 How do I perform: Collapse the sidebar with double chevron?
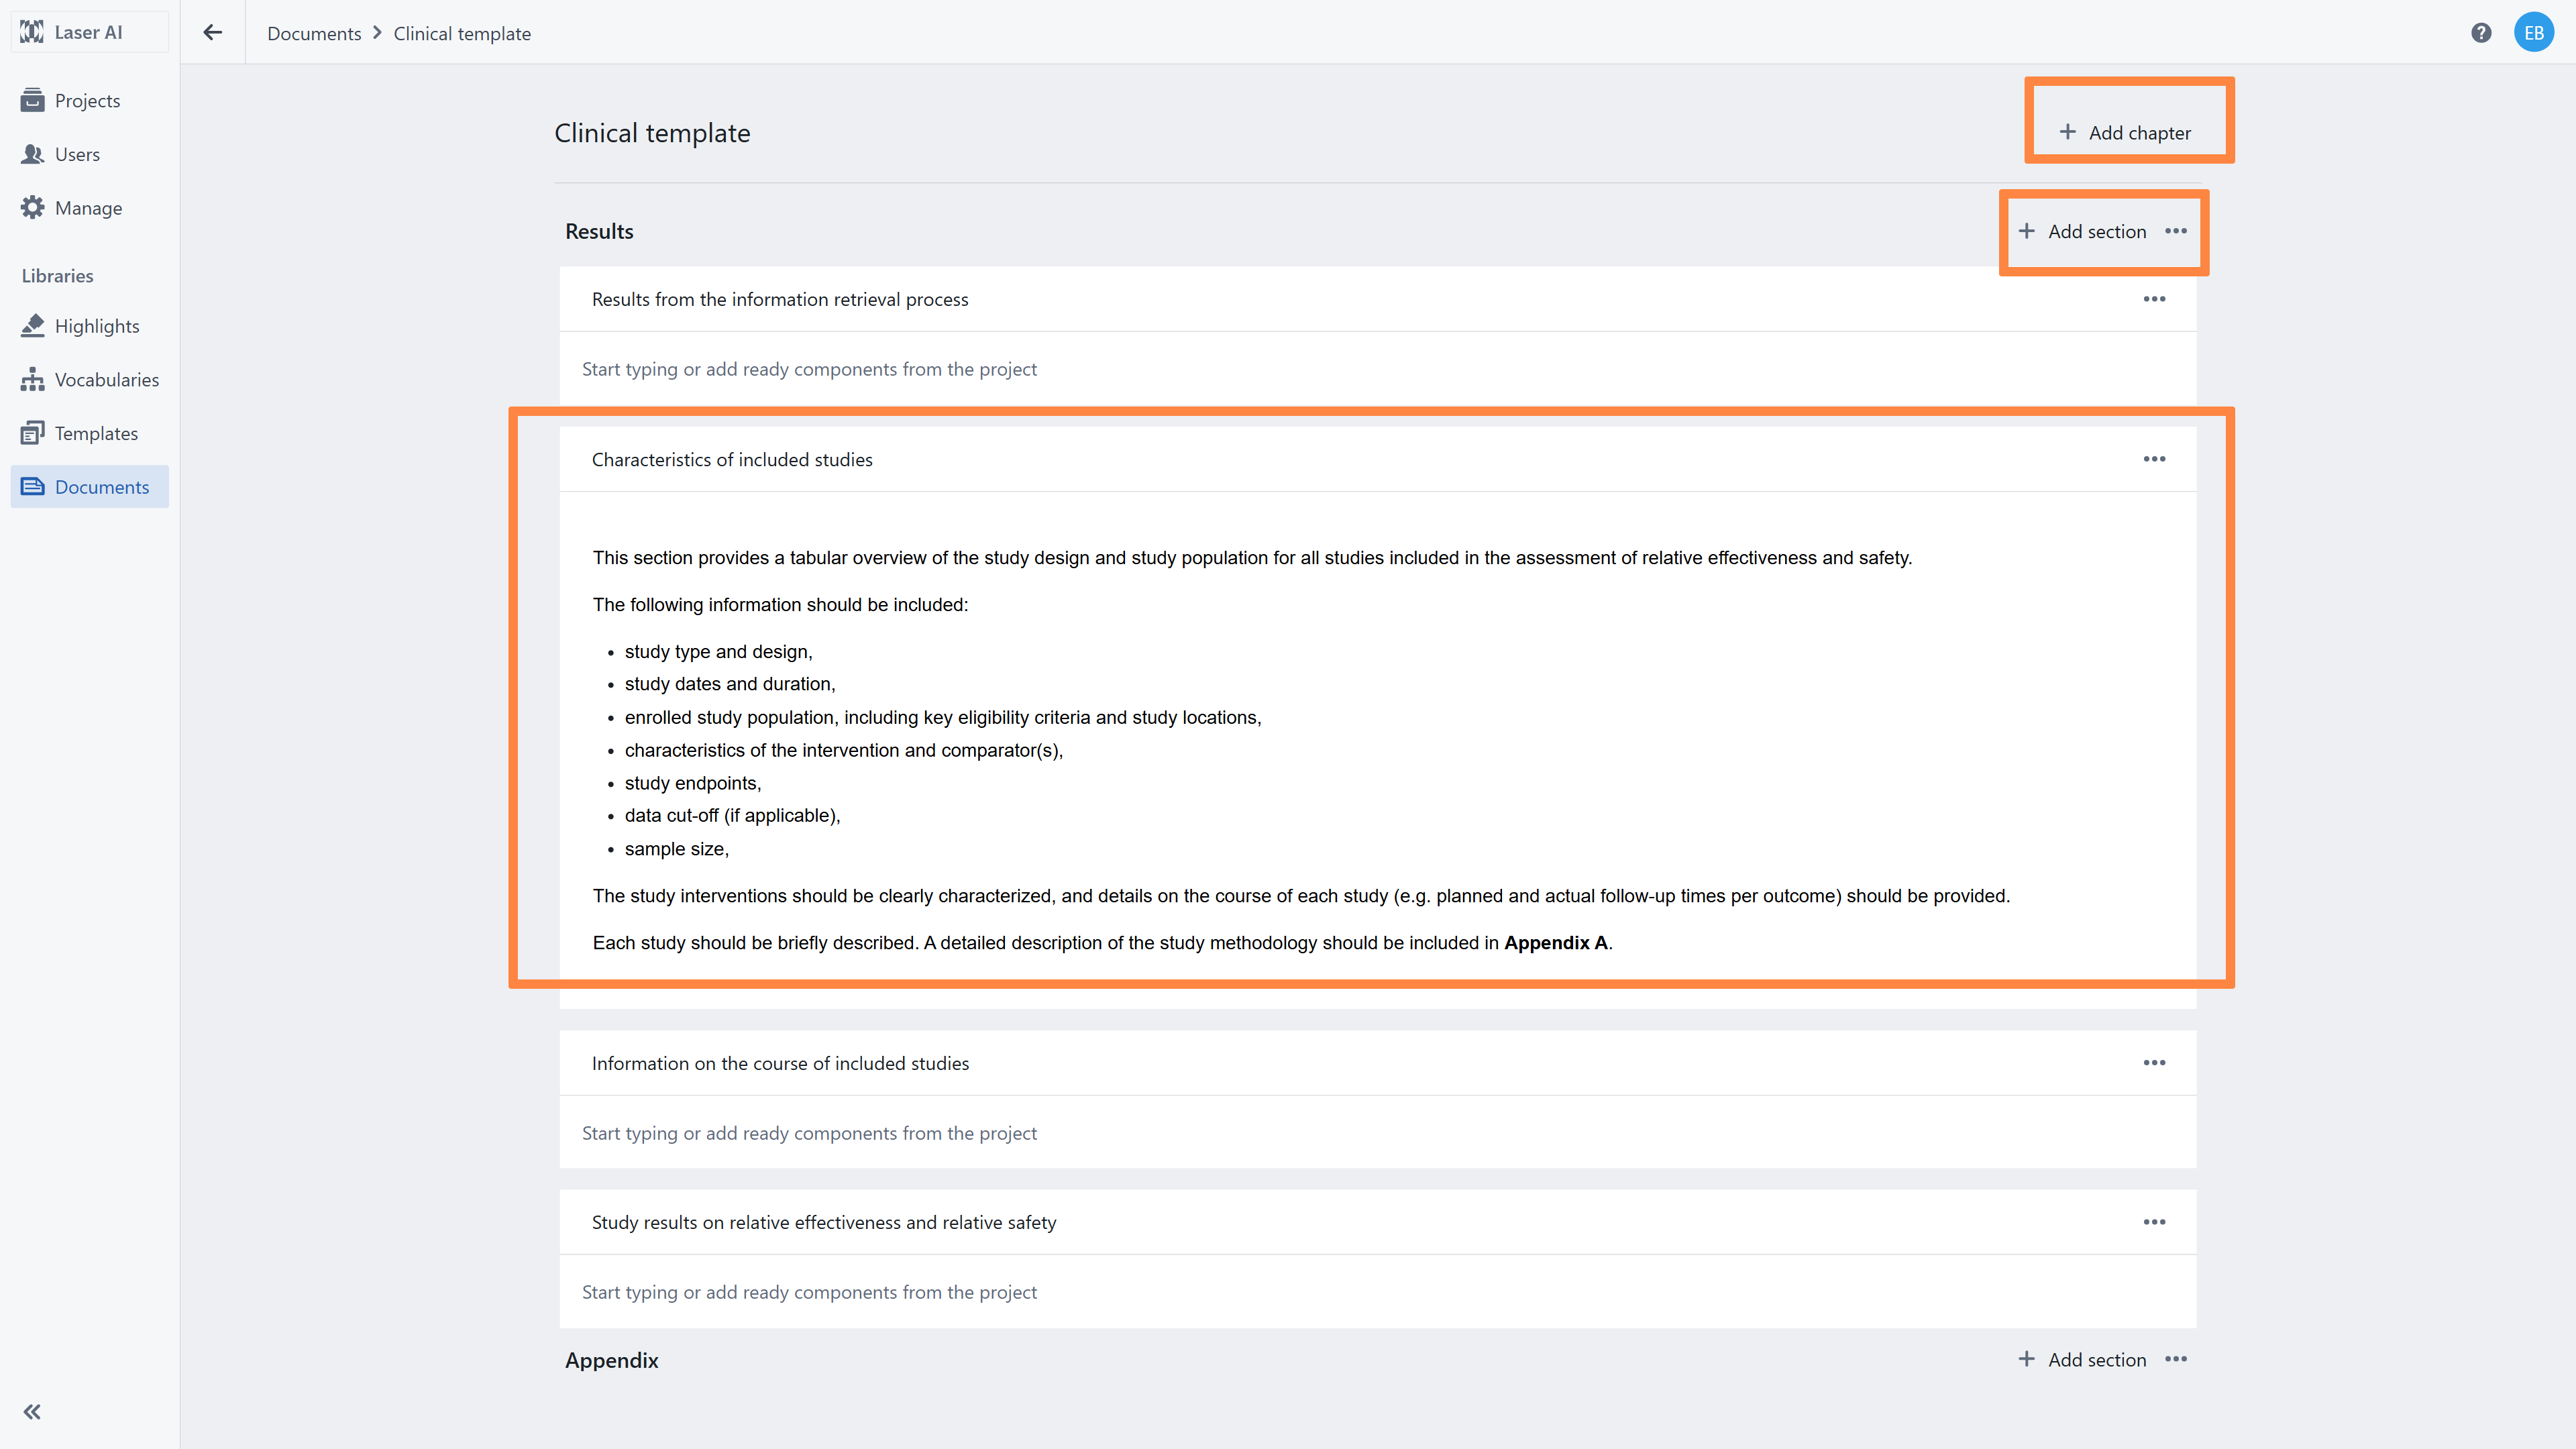[x=32, y=1411]
